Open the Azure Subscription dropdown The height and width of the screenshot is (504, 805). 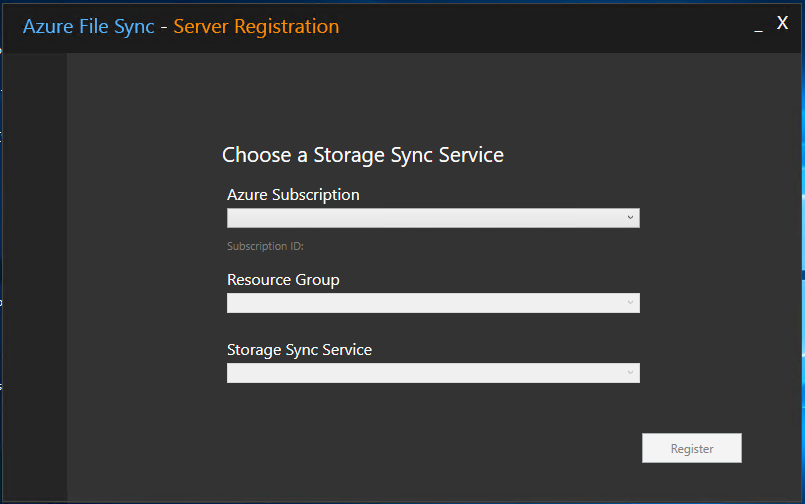(x=432, y=218)
